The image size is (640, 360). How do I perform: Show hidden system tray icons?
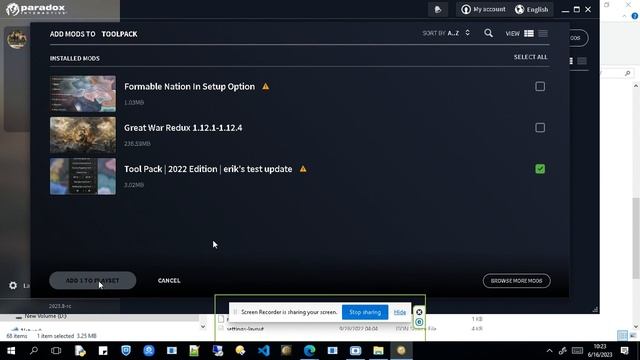549,351
